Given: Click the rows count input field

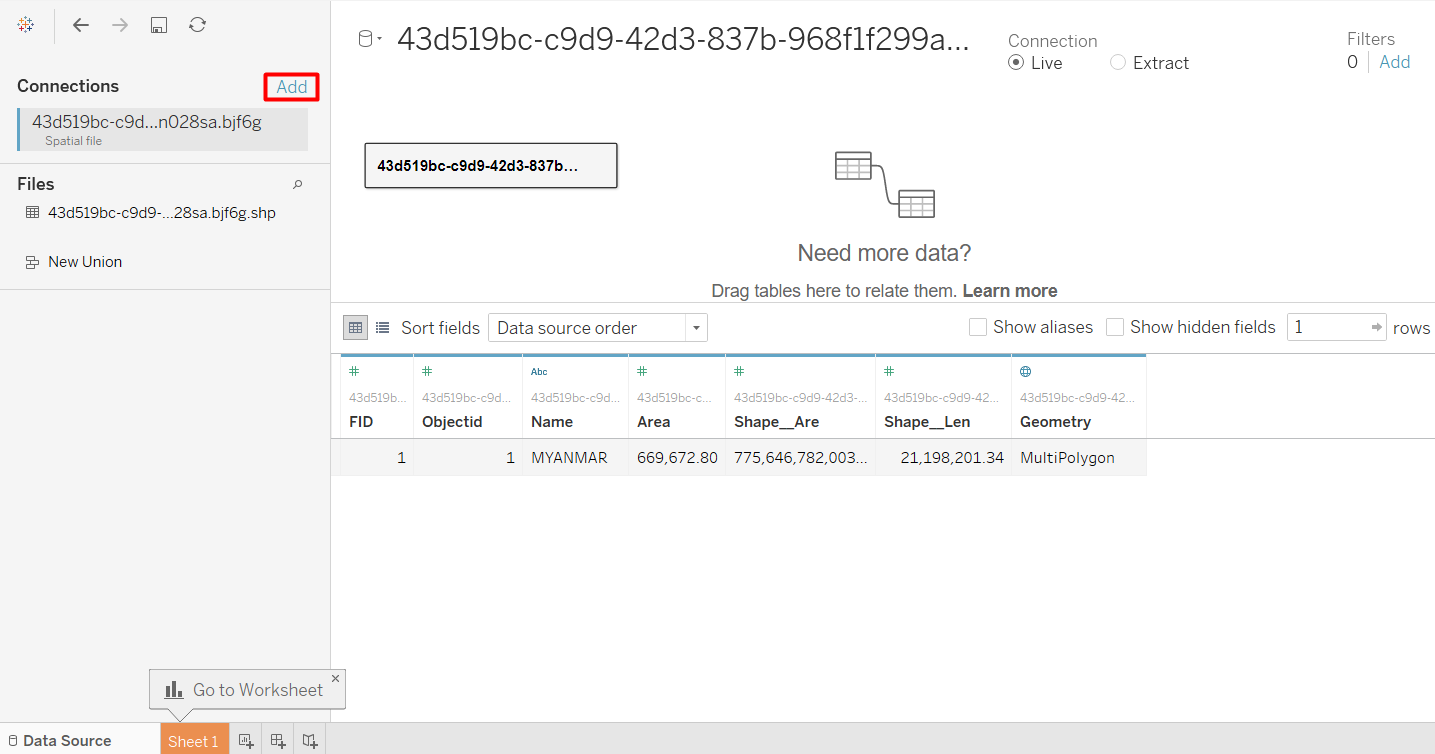Looking at the screenshot, I should point(1327,327).
